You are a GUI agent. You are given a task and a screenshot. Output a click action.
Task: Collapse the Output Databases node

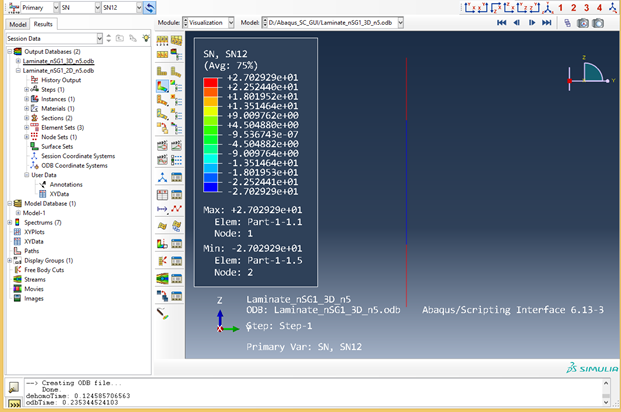10,52
